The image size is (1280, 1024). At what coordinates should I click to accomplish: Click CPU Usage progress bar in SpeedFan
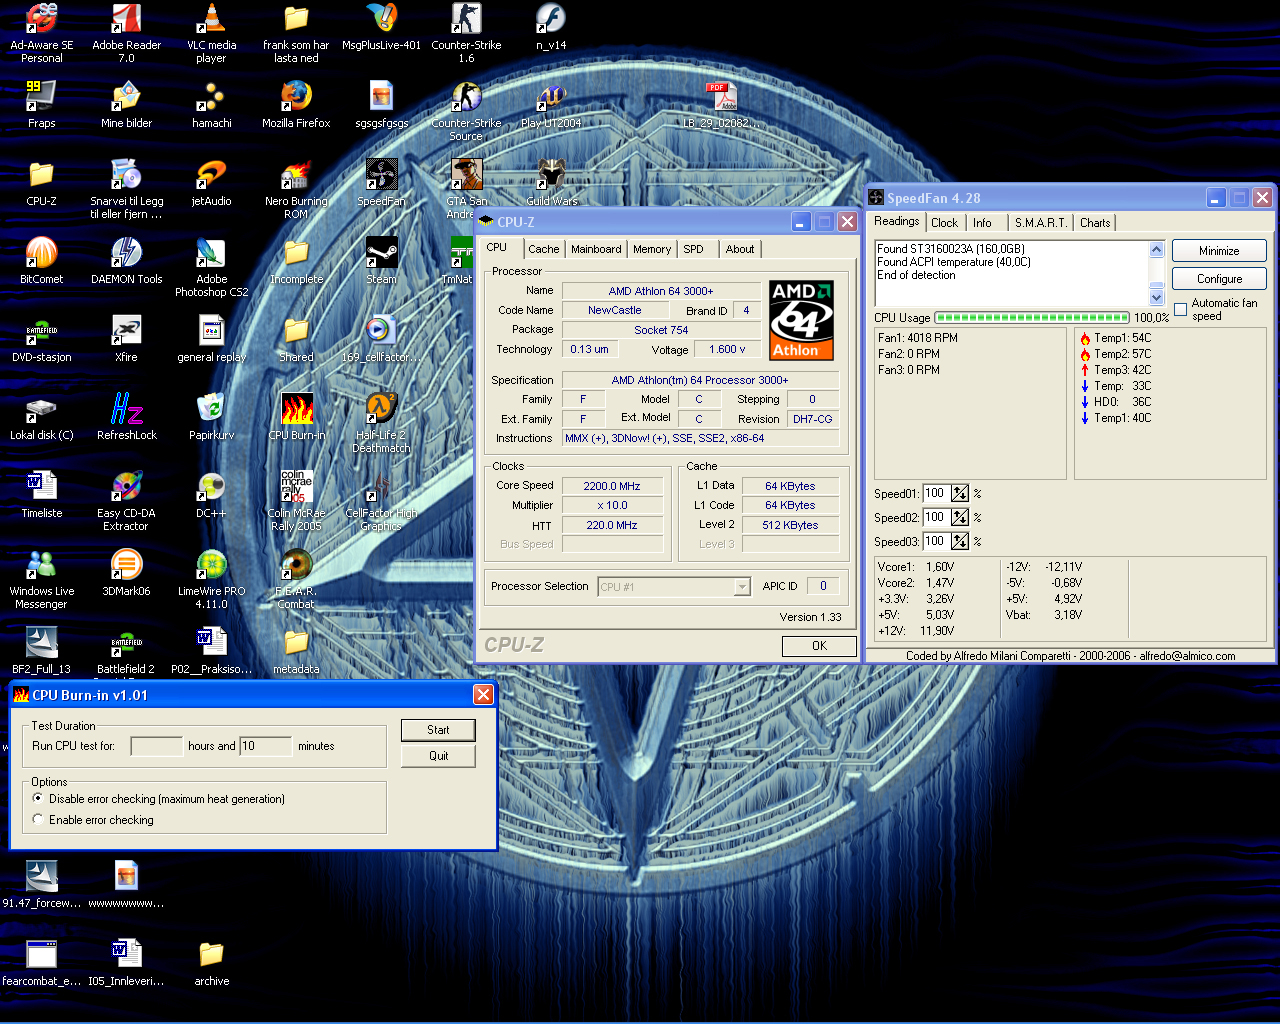click(1031, 318)
